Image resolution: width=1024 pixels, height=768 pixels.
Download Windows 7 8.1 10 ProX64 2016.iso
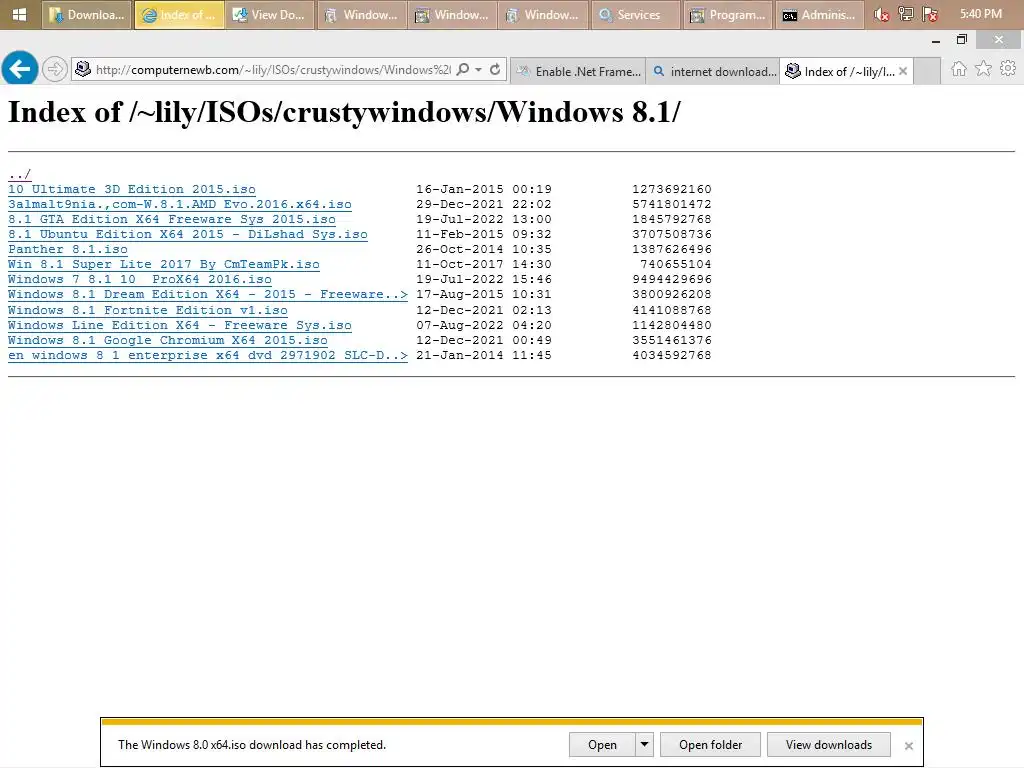click(x=140, y=280)
